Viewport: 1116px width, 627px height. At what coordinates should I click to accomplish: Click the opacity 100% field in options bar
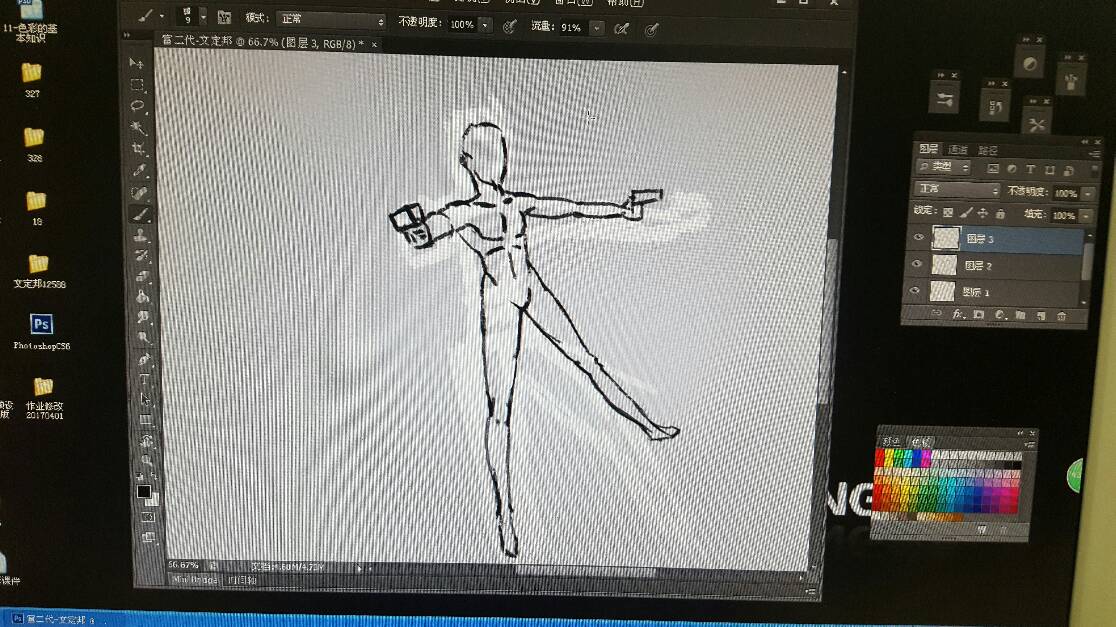click(x=463, y=25)
